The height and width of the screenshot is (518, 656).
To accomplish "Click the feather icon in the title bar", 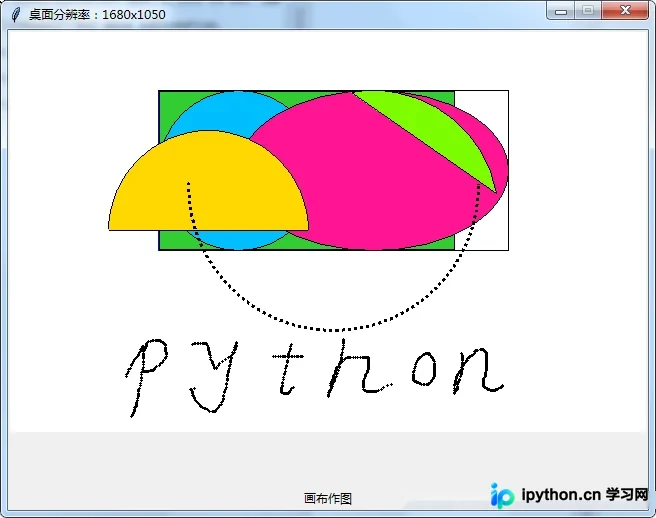I will pos(15,14).
